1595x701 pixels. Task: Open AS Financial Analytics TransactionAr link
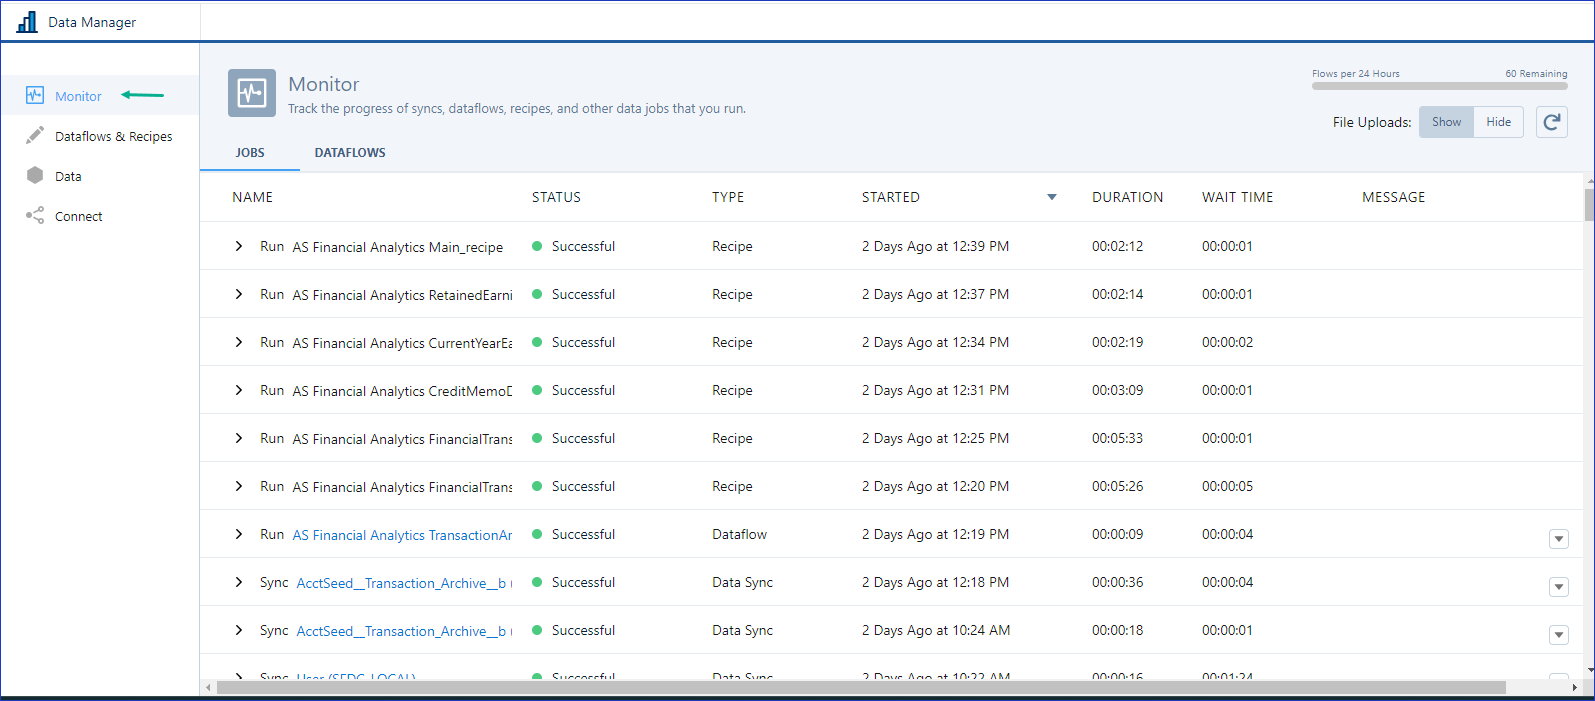pyautogui.click(x=402, y=535)
